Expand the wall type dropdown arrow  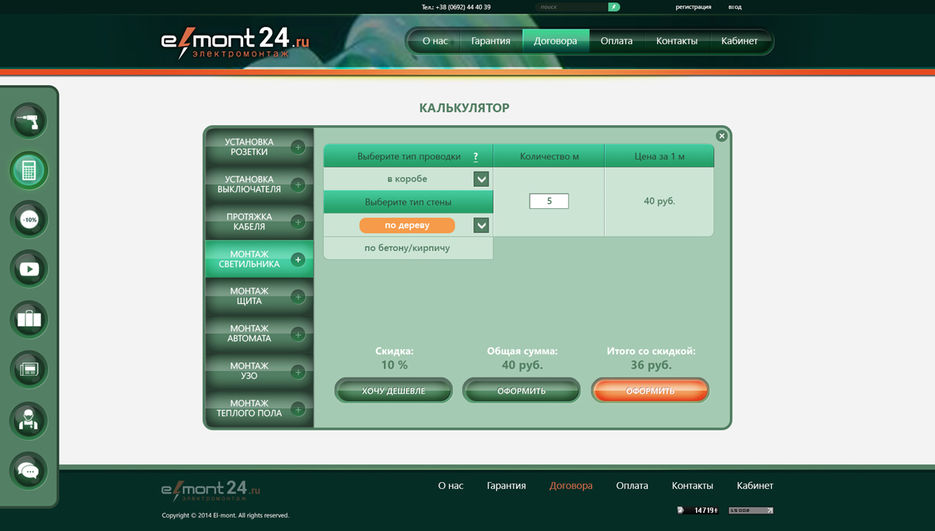pyautogui.click(x=481, y=225)
